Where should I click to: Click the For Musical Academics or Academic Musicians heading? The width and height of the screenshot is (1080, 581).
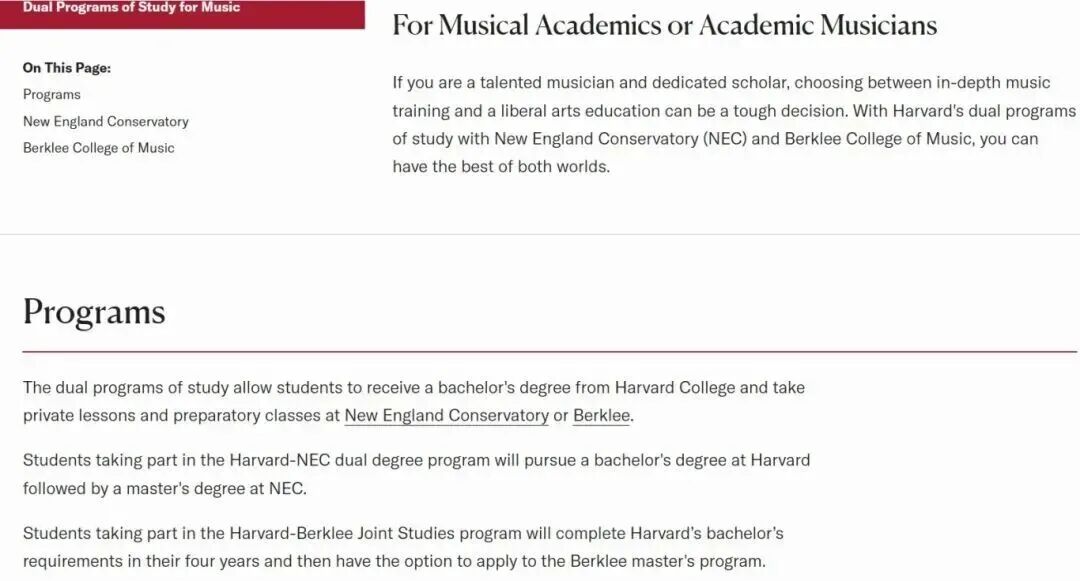[664, 25]
